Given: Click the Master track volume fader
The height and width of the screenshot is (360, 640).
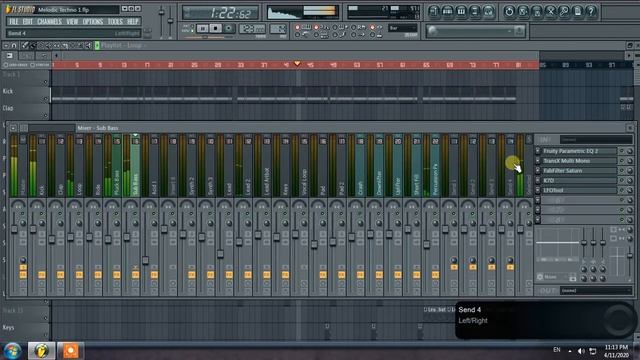Looking at the screenshot, I should pos(14,229).
